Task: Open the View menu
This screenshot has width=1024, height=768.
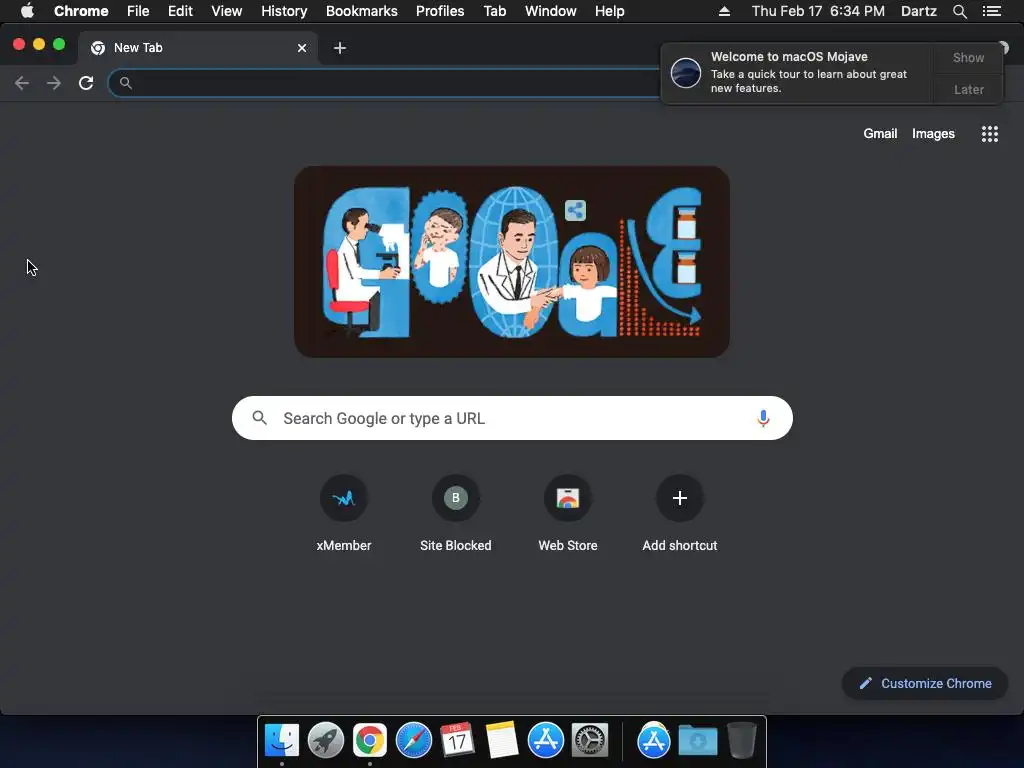Action: (227, 11)
